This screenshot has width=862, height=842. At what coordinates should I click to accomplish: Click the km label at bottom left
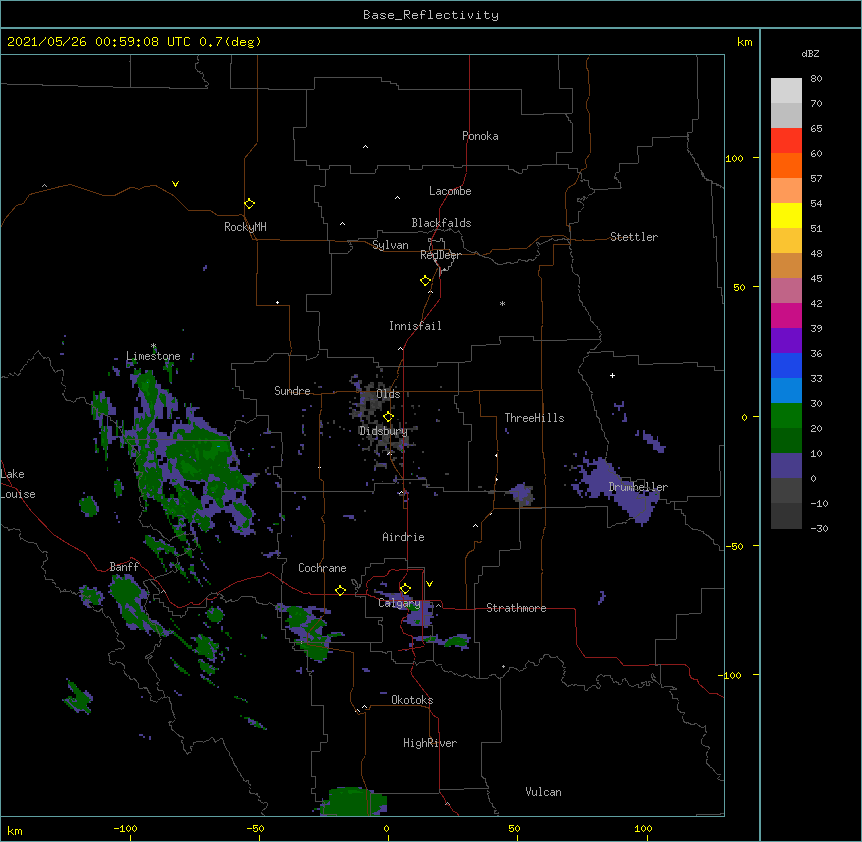[x=14, y=830]
